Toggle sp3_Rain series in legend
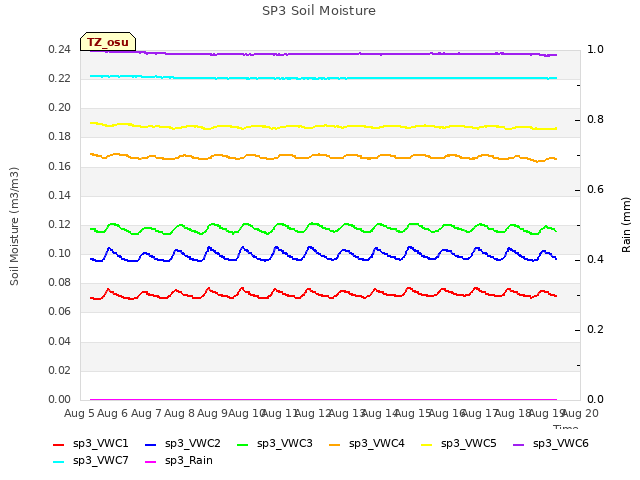Viewport: 640px width, 480px height. tap(179, 461)
